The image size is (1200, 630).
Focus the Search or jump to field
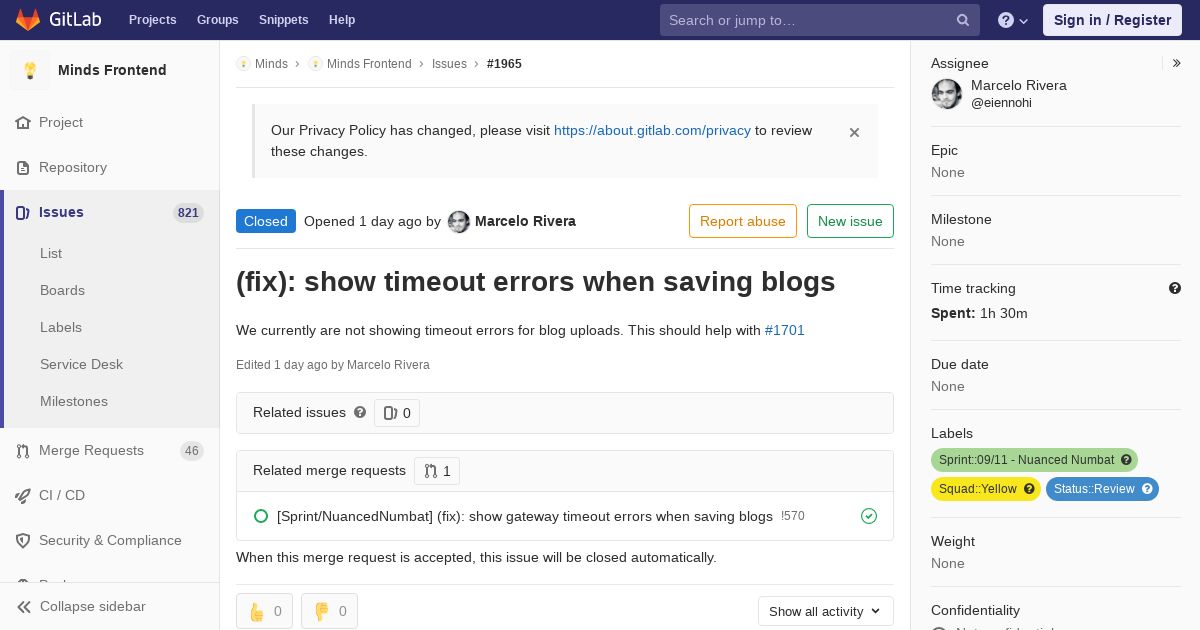(x=820, y=20)
